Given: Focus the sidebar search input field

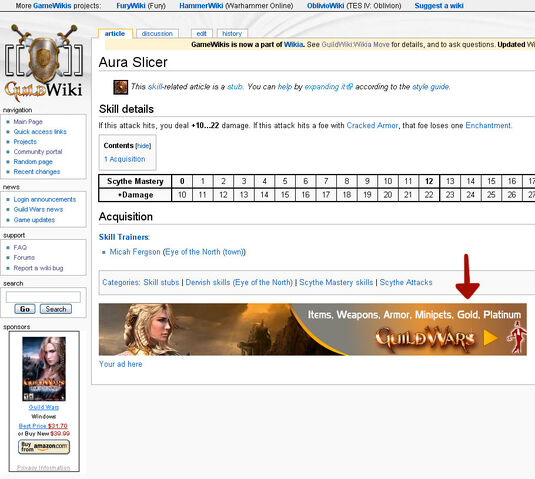Looking at the screenshot, I should 43,297.
